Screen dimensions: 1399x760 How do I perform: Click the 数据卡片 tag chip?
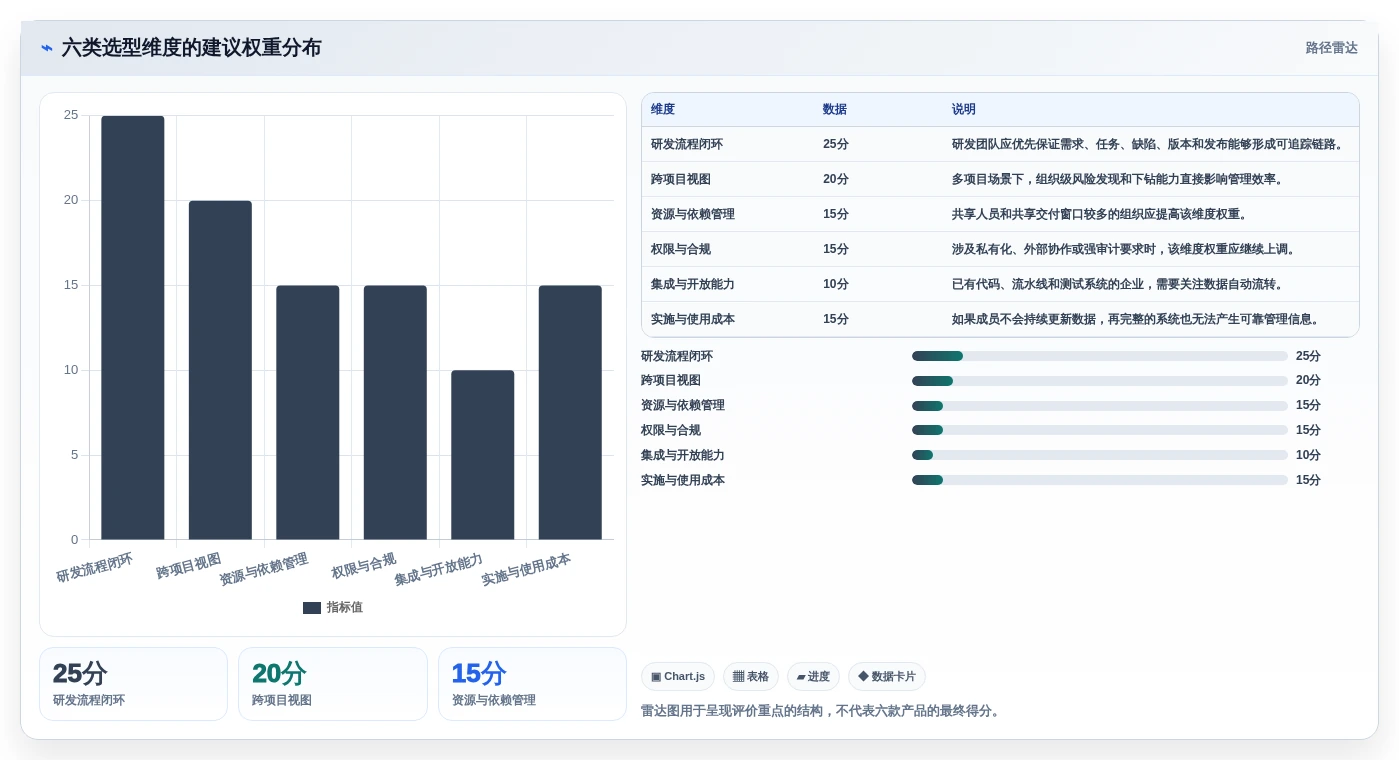coord(887,677)
